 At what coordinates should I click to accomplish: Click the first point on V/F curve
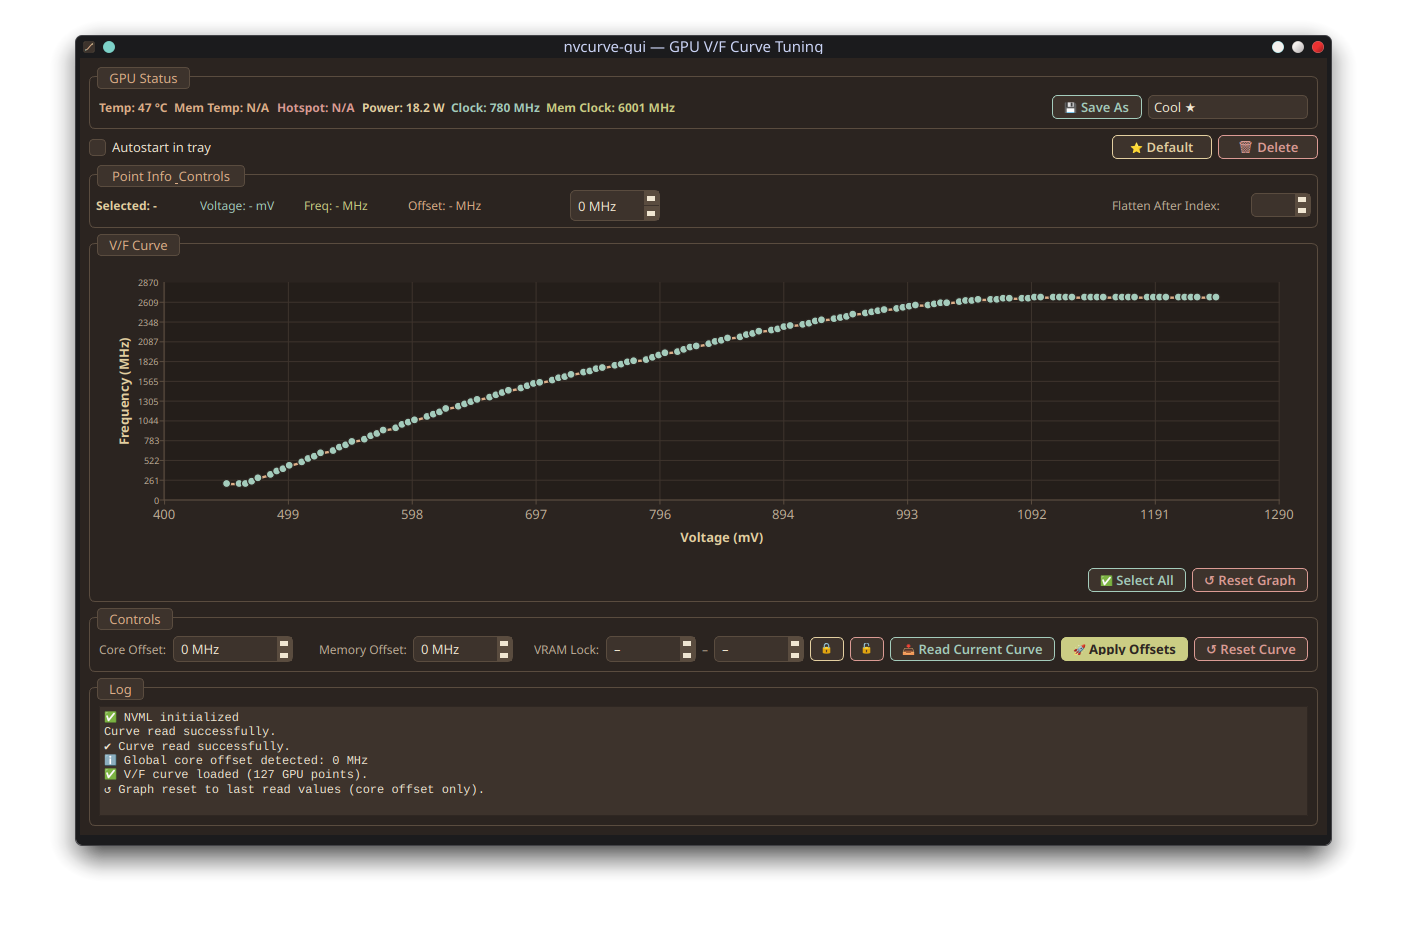tap(226, 483)
